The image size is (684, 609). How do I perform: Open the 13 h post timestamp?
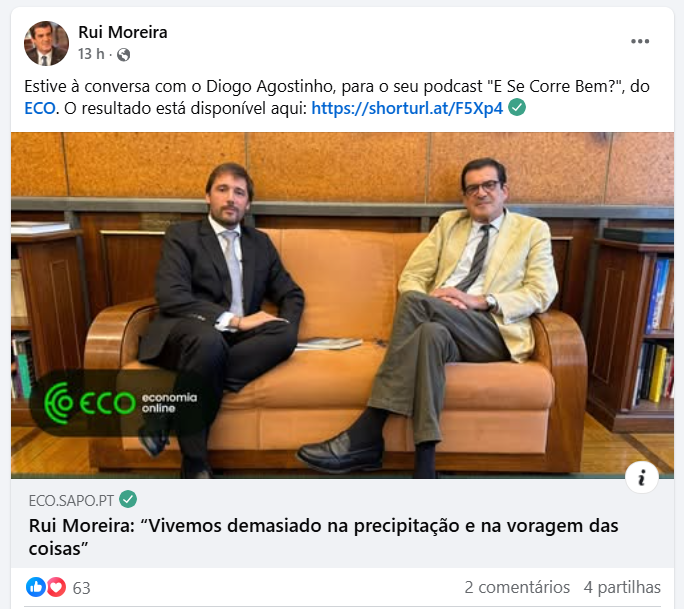(91, 54)
